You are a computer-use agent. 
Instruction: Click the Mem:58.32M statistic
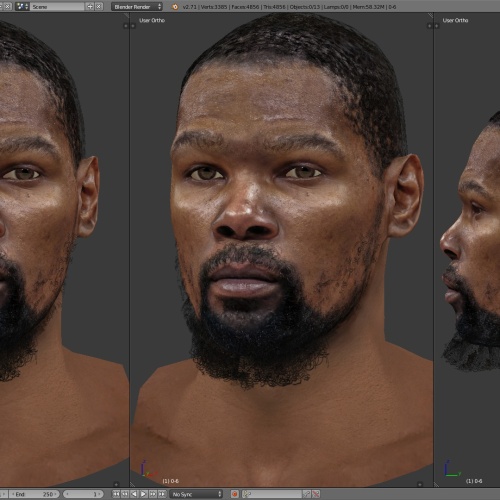(x=368, y=7)
